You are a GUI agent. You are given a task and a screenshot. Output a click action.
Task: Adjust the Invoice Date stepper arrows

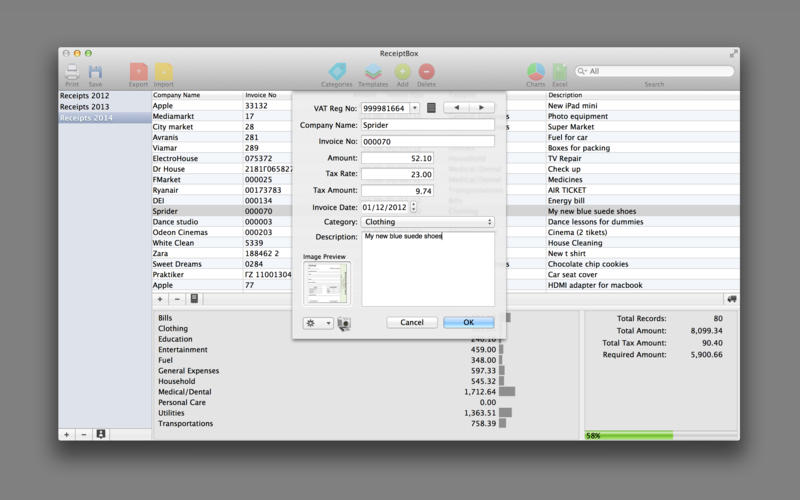click(413, 207)
